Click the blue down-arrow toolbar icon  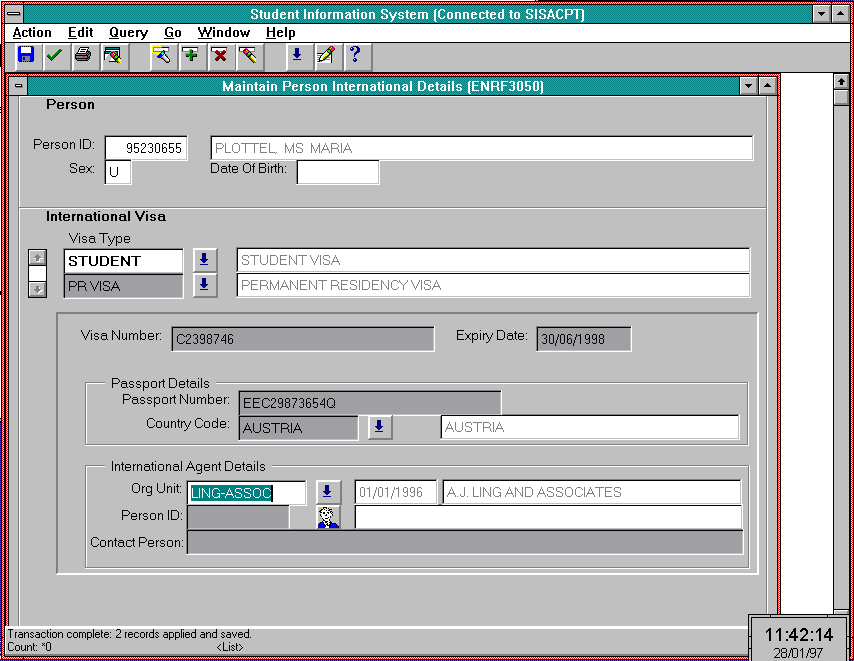click(296, 55)
